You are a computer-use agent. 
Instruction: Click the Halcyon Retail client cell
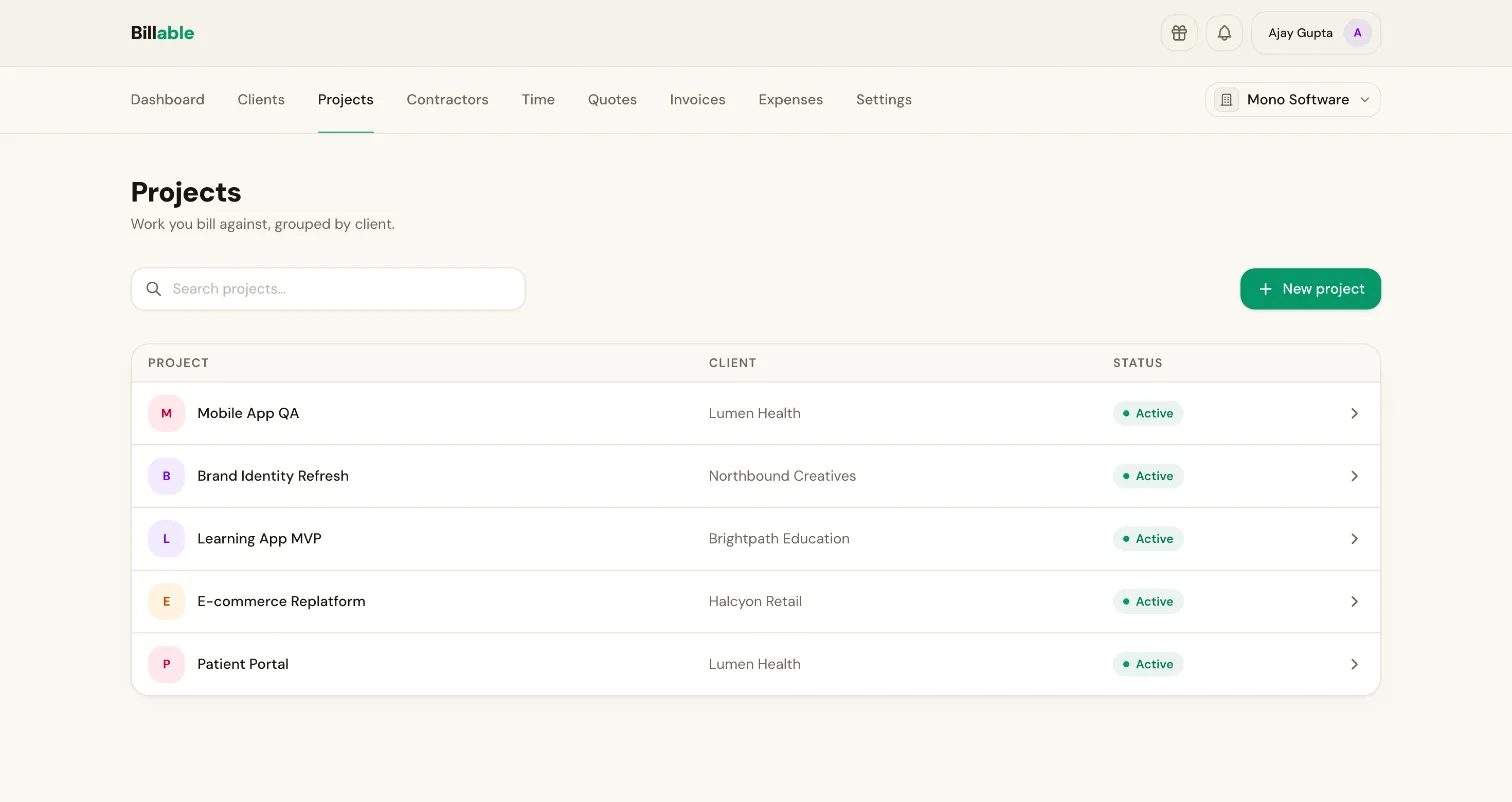(x=756, y=601)
